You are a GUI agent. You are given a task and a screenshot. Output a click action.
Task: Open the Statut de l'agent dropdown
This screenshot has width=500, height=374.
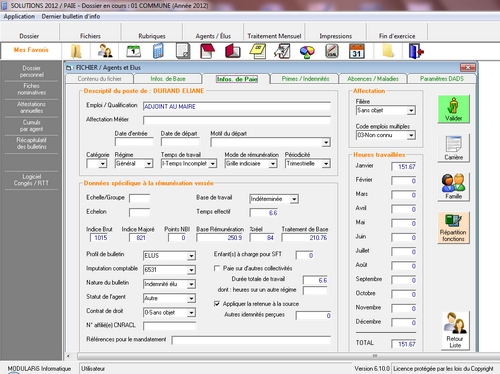[x=191, y=298]
